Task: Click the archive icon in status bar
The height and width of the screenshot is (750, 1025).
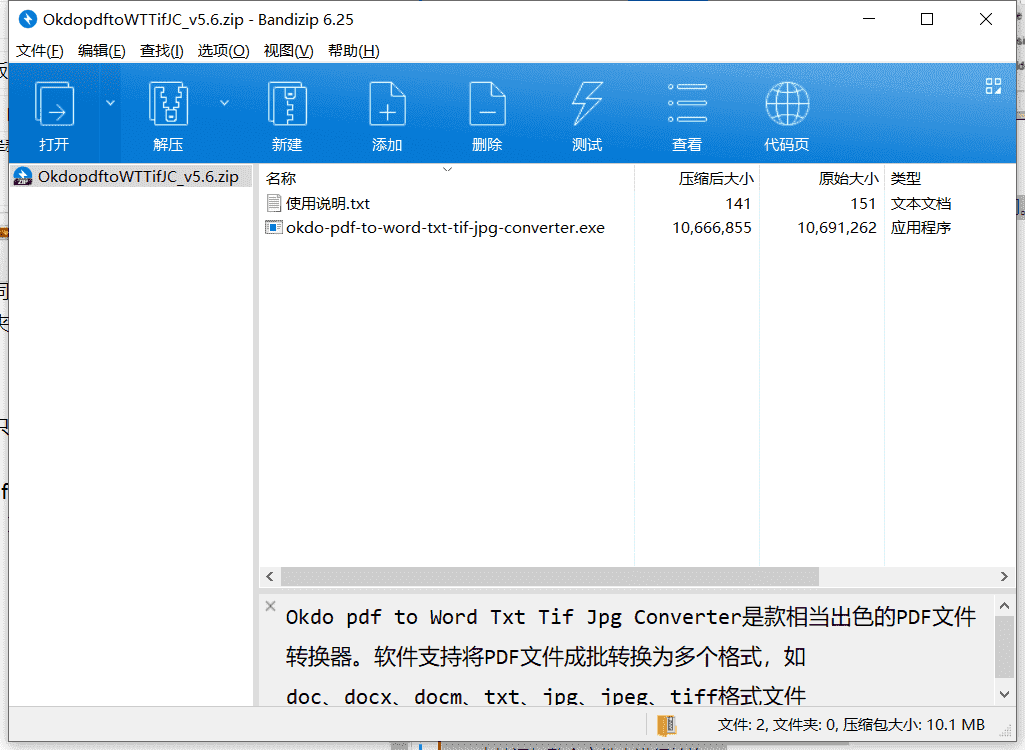Action: click(x=667, y=725)
